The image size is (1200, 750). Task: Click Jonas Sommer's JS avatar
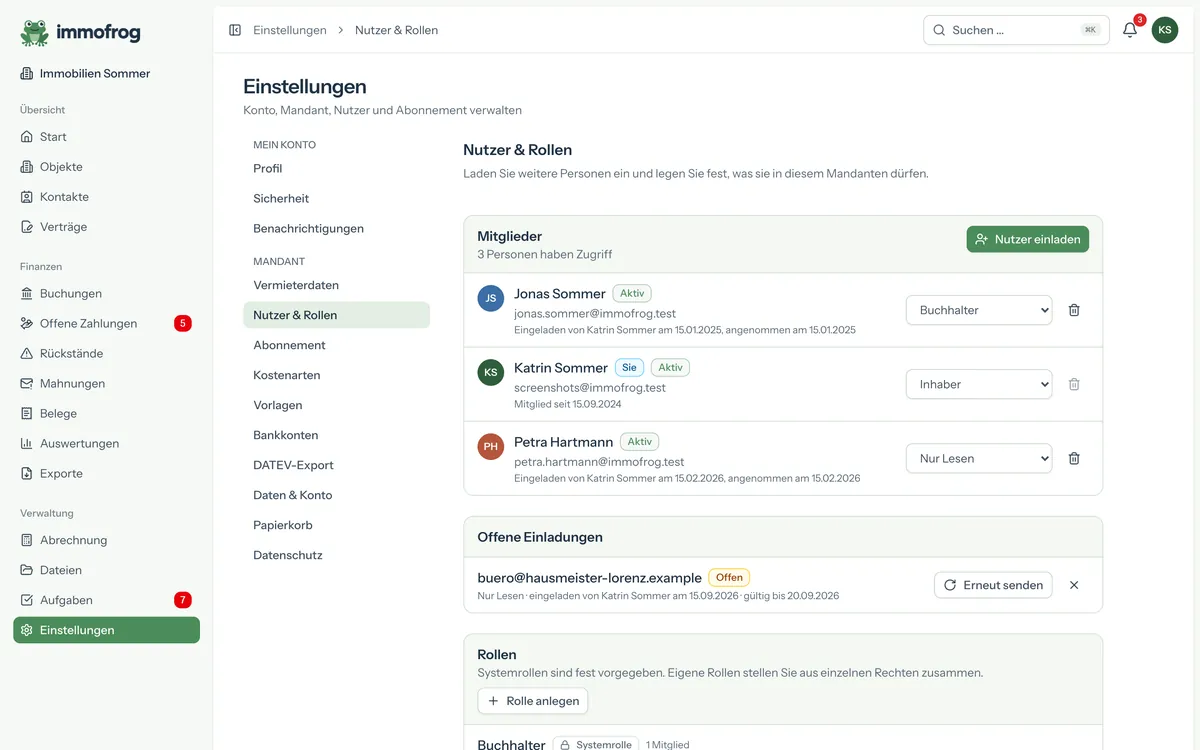tap(491, 298)
